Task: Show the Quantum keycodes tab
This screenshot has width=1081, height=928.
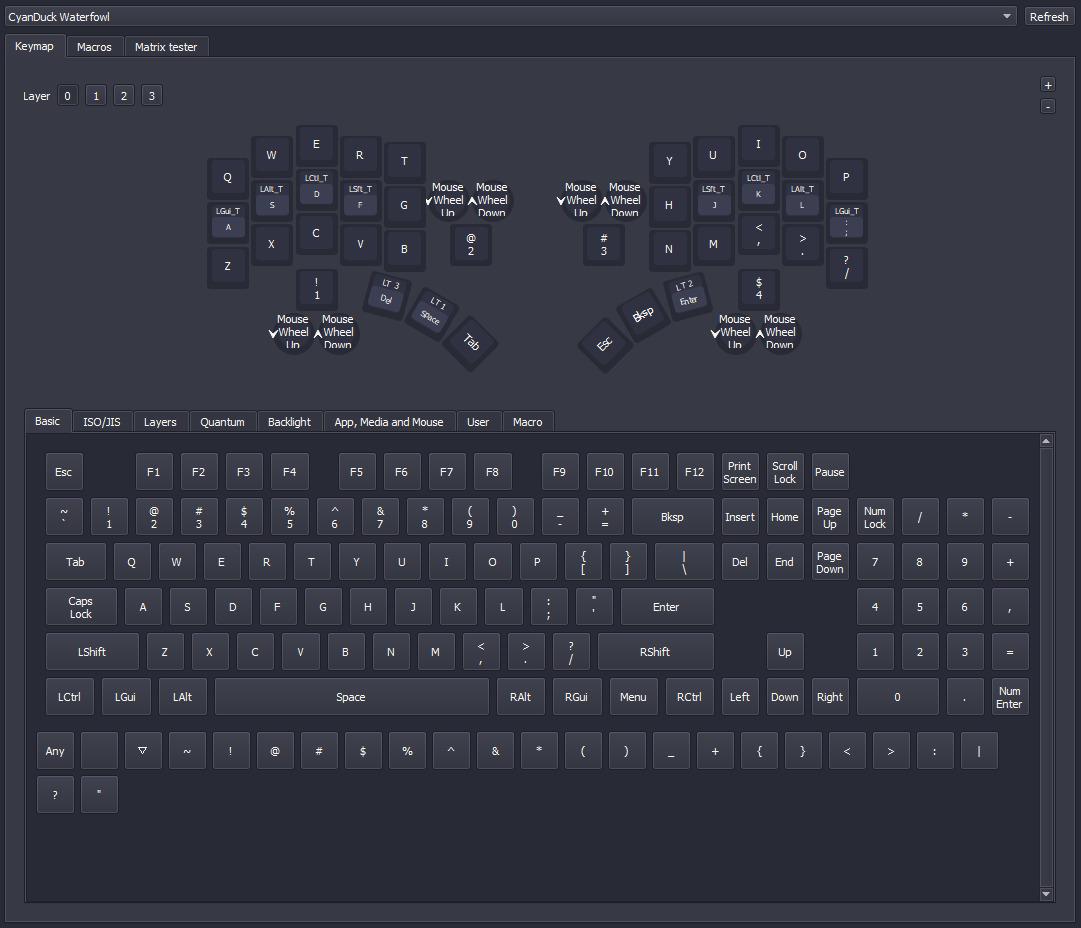Action: (x=222, y=422)
